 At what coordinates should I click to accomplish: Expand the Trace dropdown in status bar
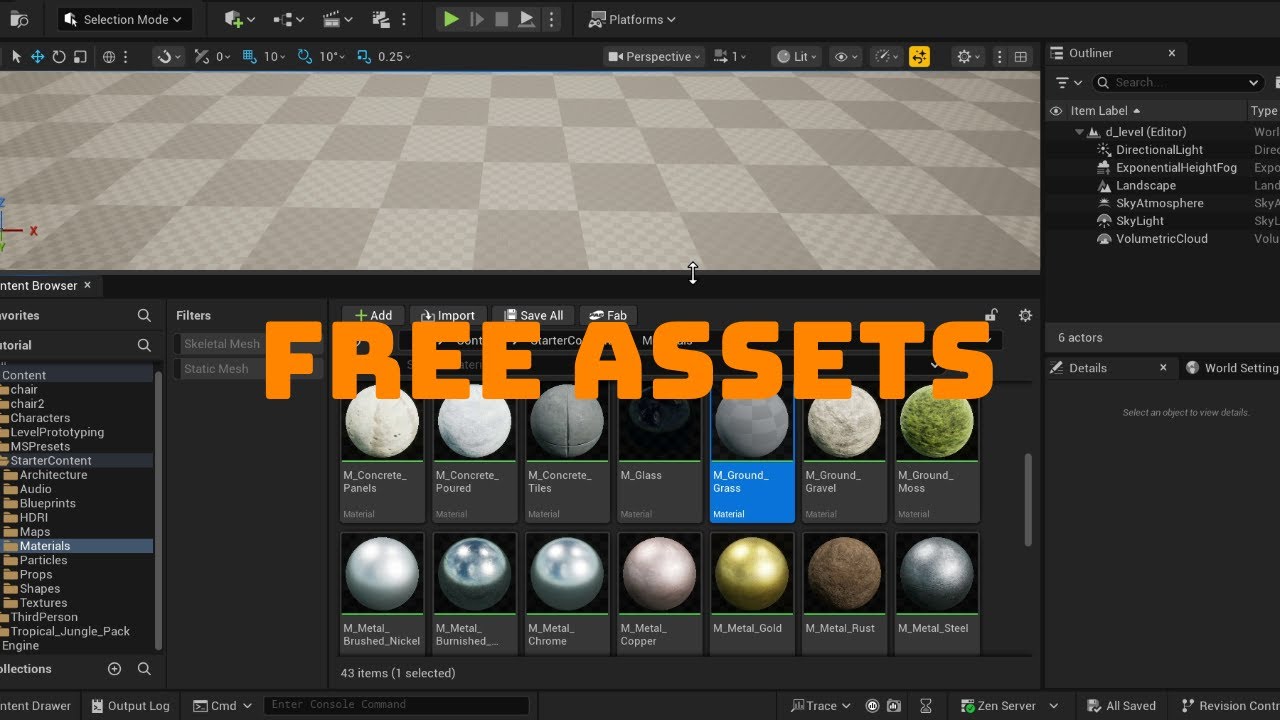click(x=820, y=706)
